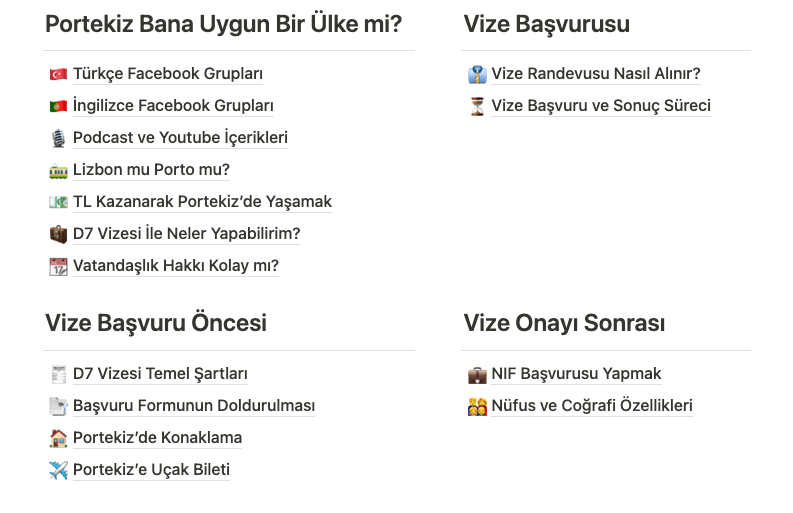Viewport: 793px width, 513px height.
Task: Click the Vize Başvuru Öncesi heading
Action: pos(156,323)
